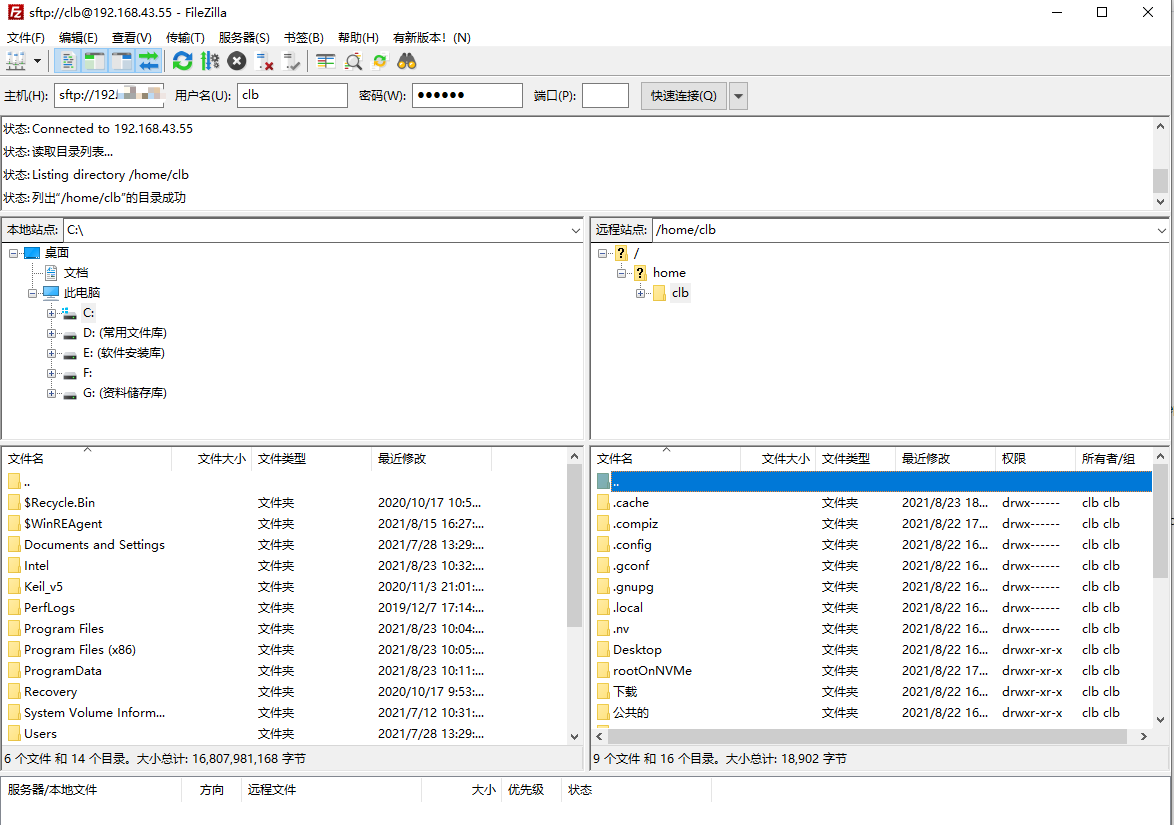Open the Site Manager icon
The width and height of the screenshot is (1174, 825).
16,61
